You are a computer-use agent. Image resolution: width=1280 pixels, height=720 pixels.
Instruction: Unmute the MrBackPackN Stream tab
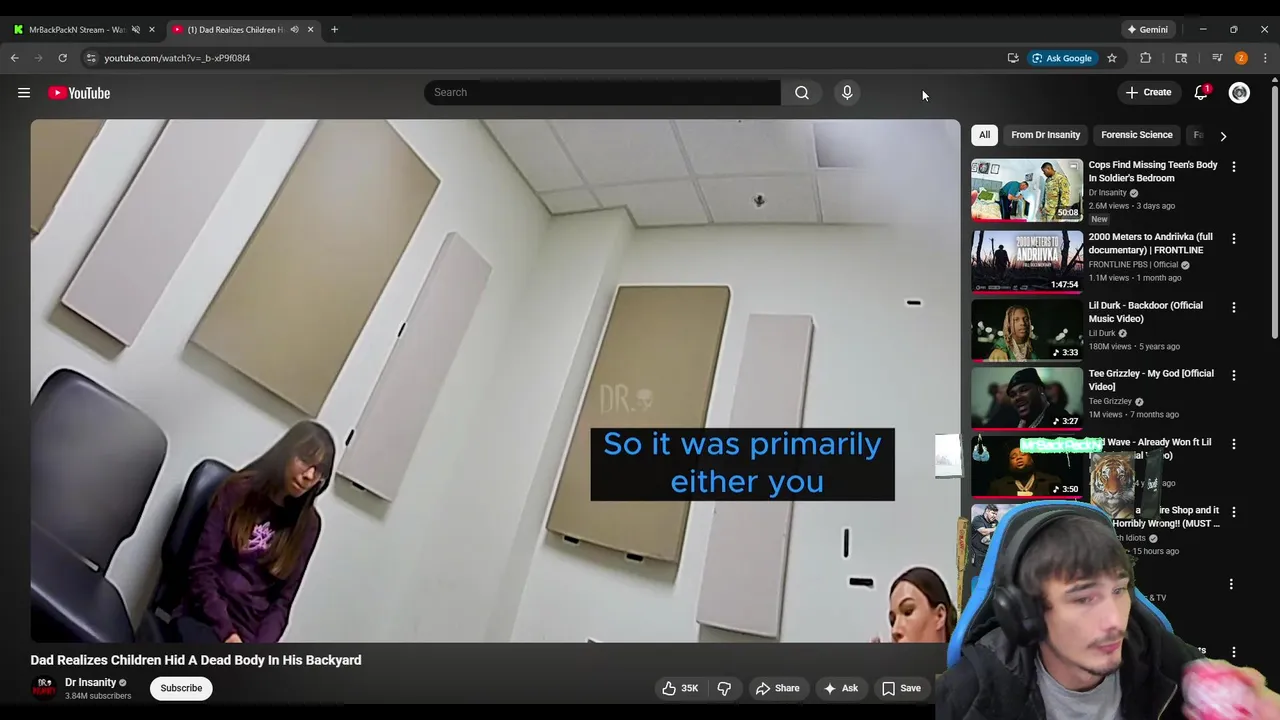coord(136,30)
